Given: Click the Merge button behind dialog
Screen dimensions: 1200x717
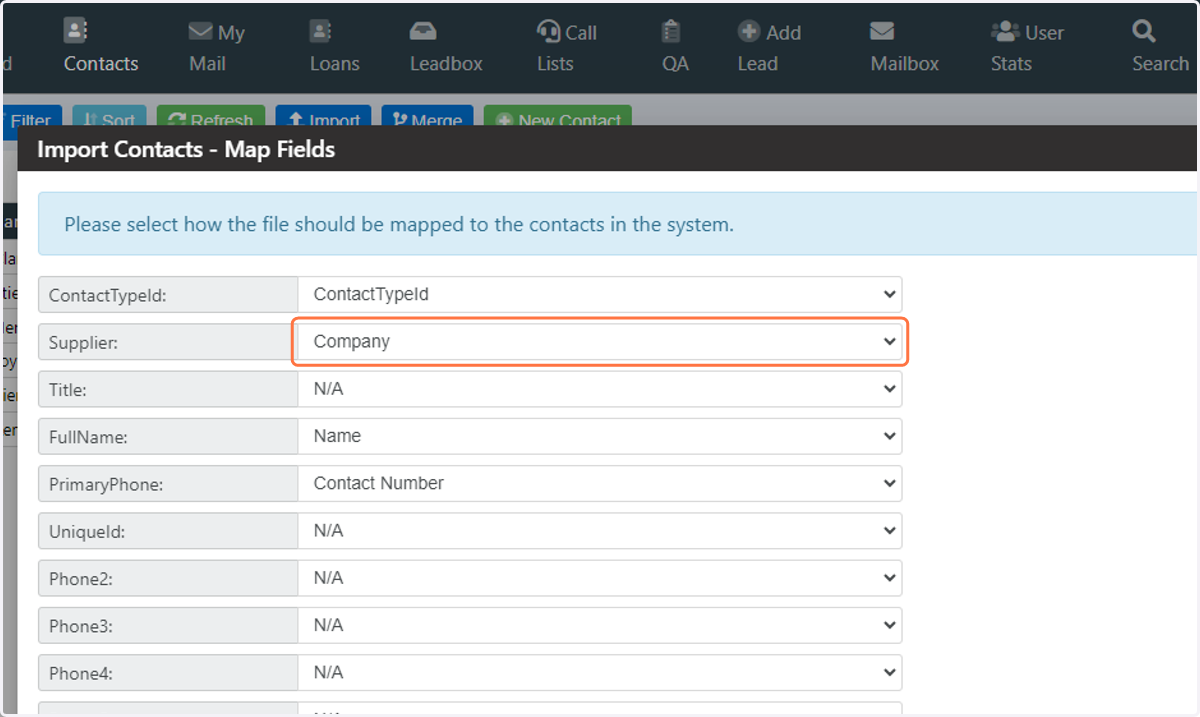Looking at the screenshot, I should coord(427,116).
